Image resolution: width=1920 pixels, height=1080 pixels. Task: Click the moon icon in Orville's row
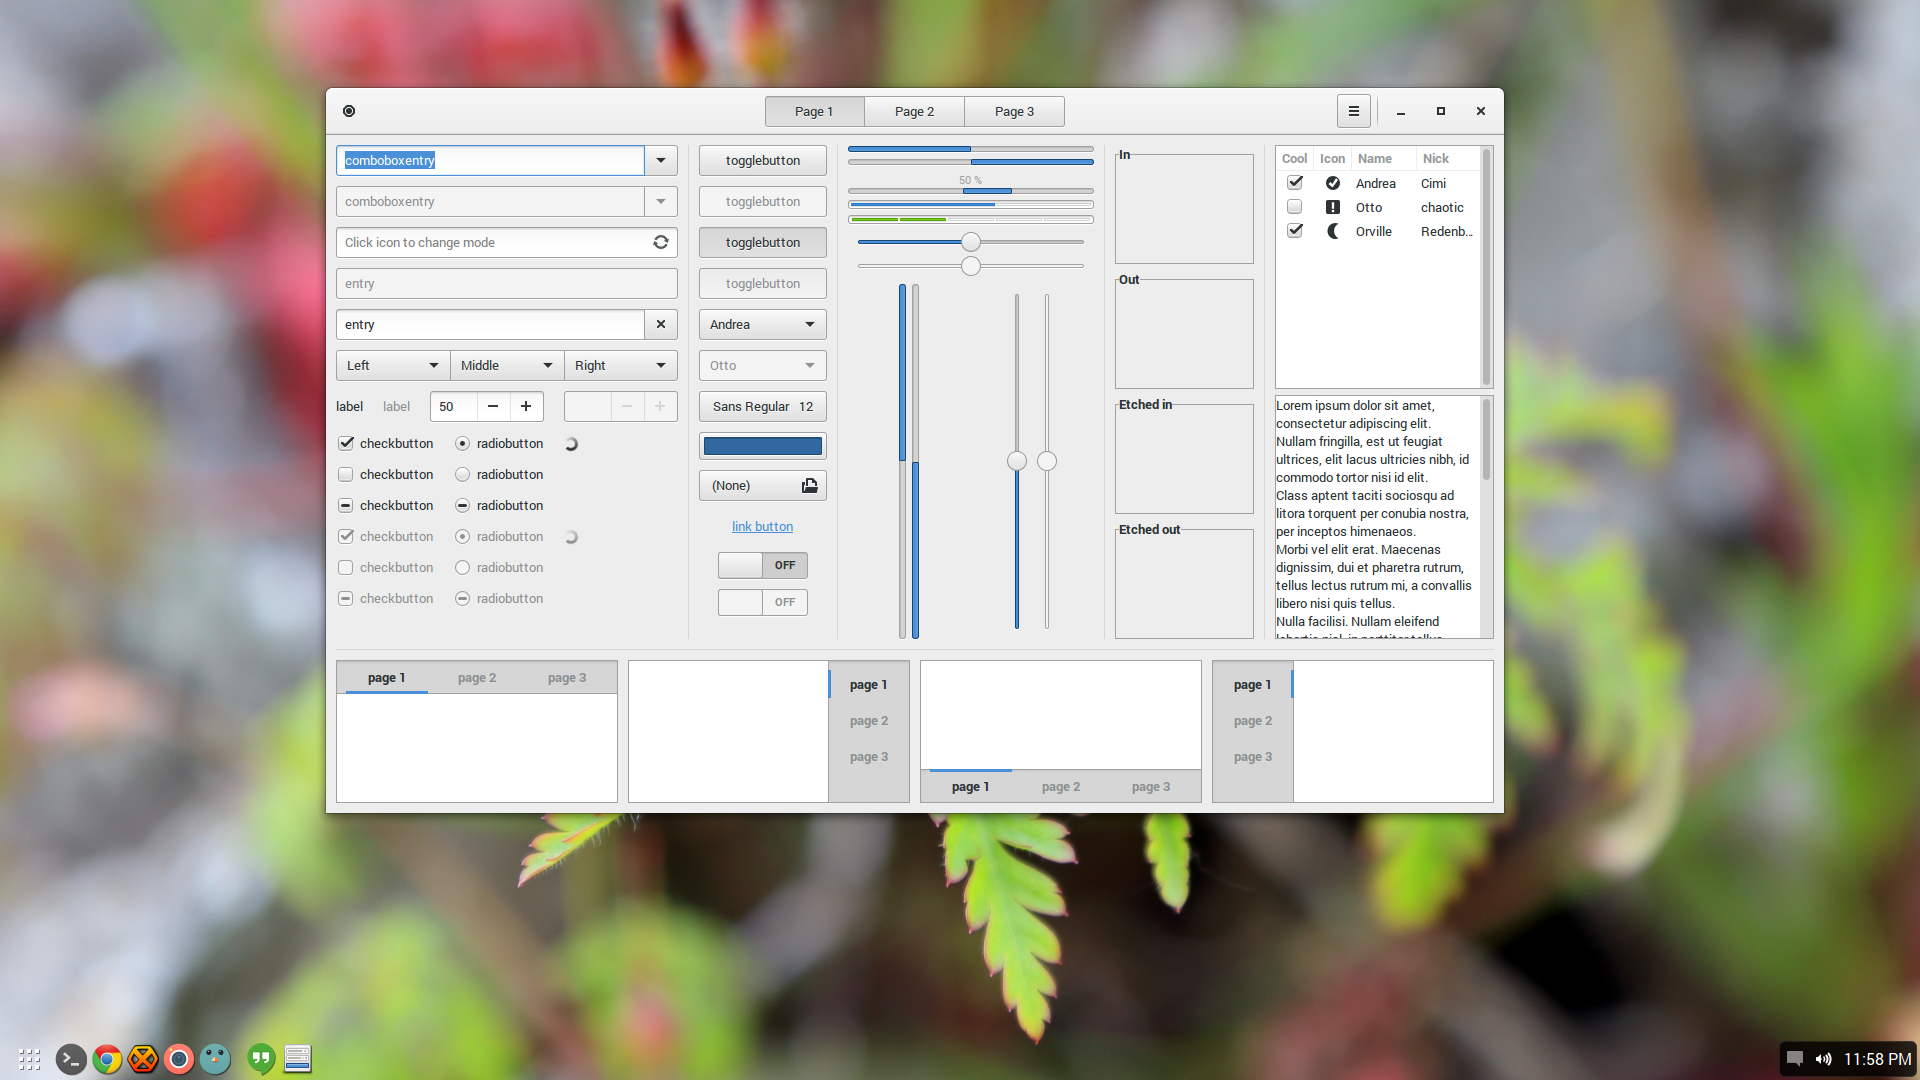click(1333, 231)
